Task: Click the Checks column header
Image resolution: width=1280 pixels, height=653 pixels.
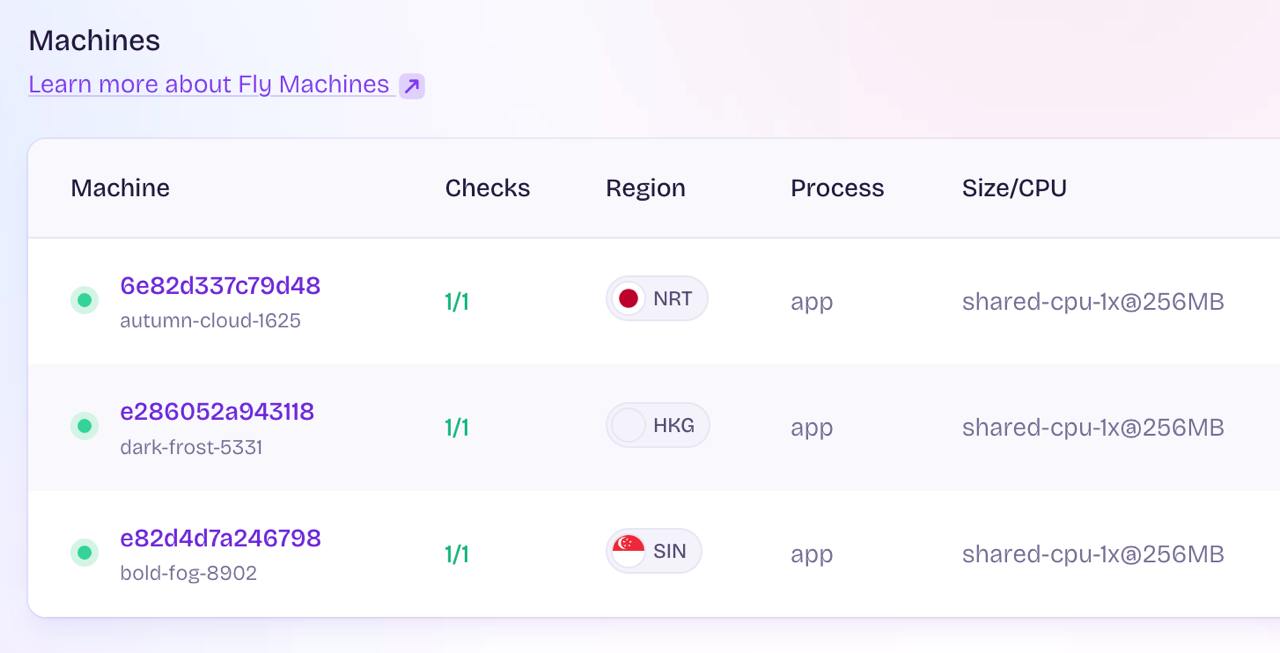Action: [x=487, y=188]
